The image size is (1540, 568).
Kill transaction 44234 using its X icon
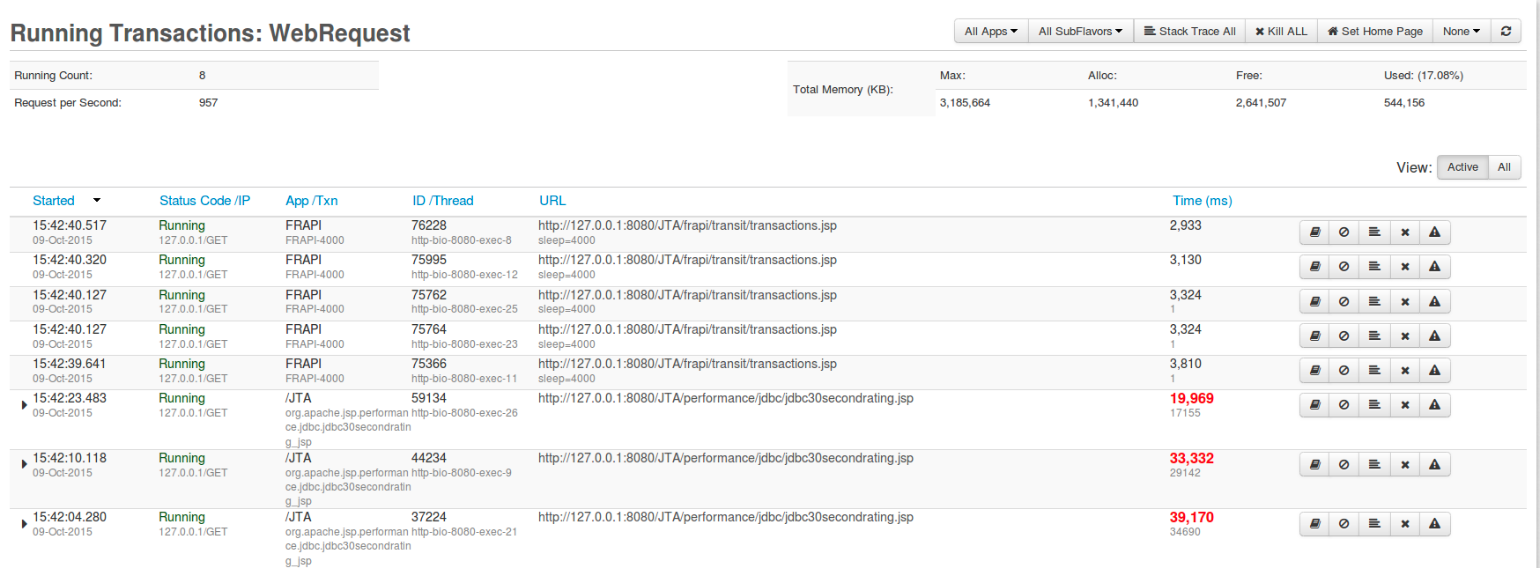[x=1404, y=464]
